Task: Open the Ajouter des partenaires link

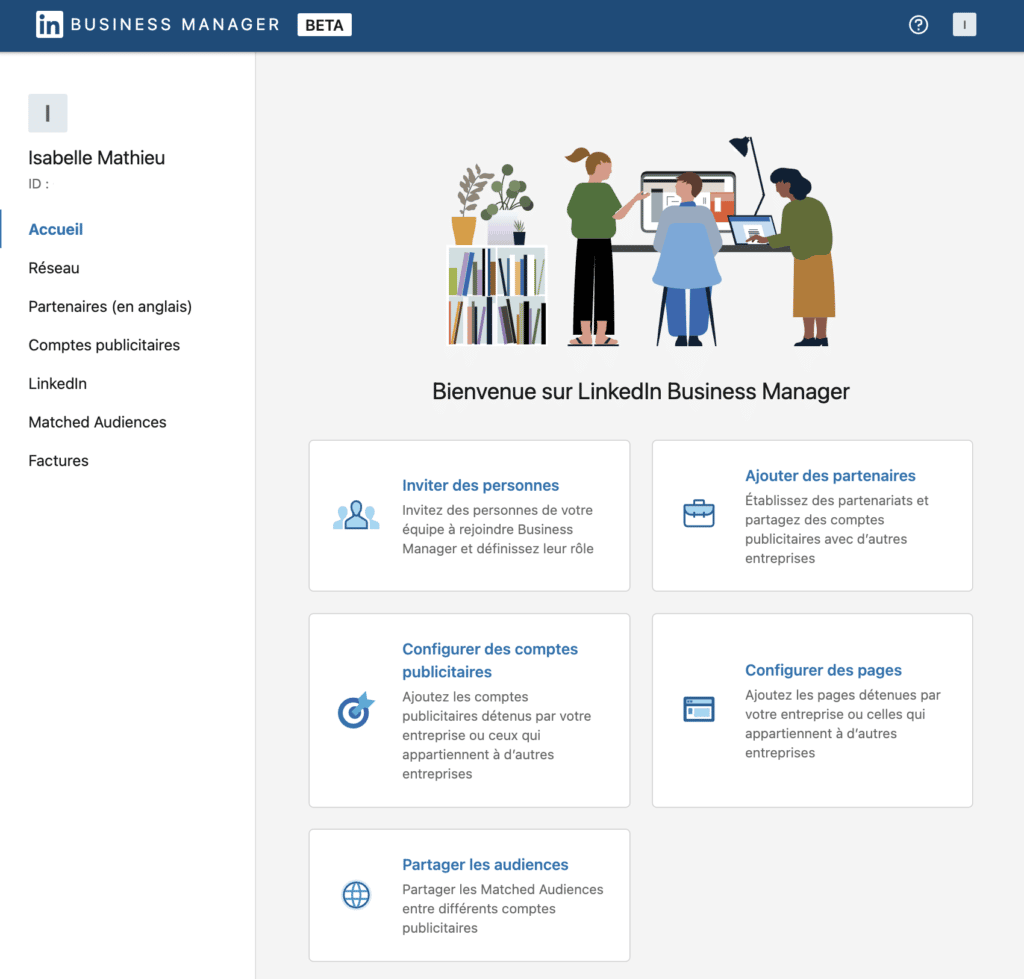Action: coord(830,476)
